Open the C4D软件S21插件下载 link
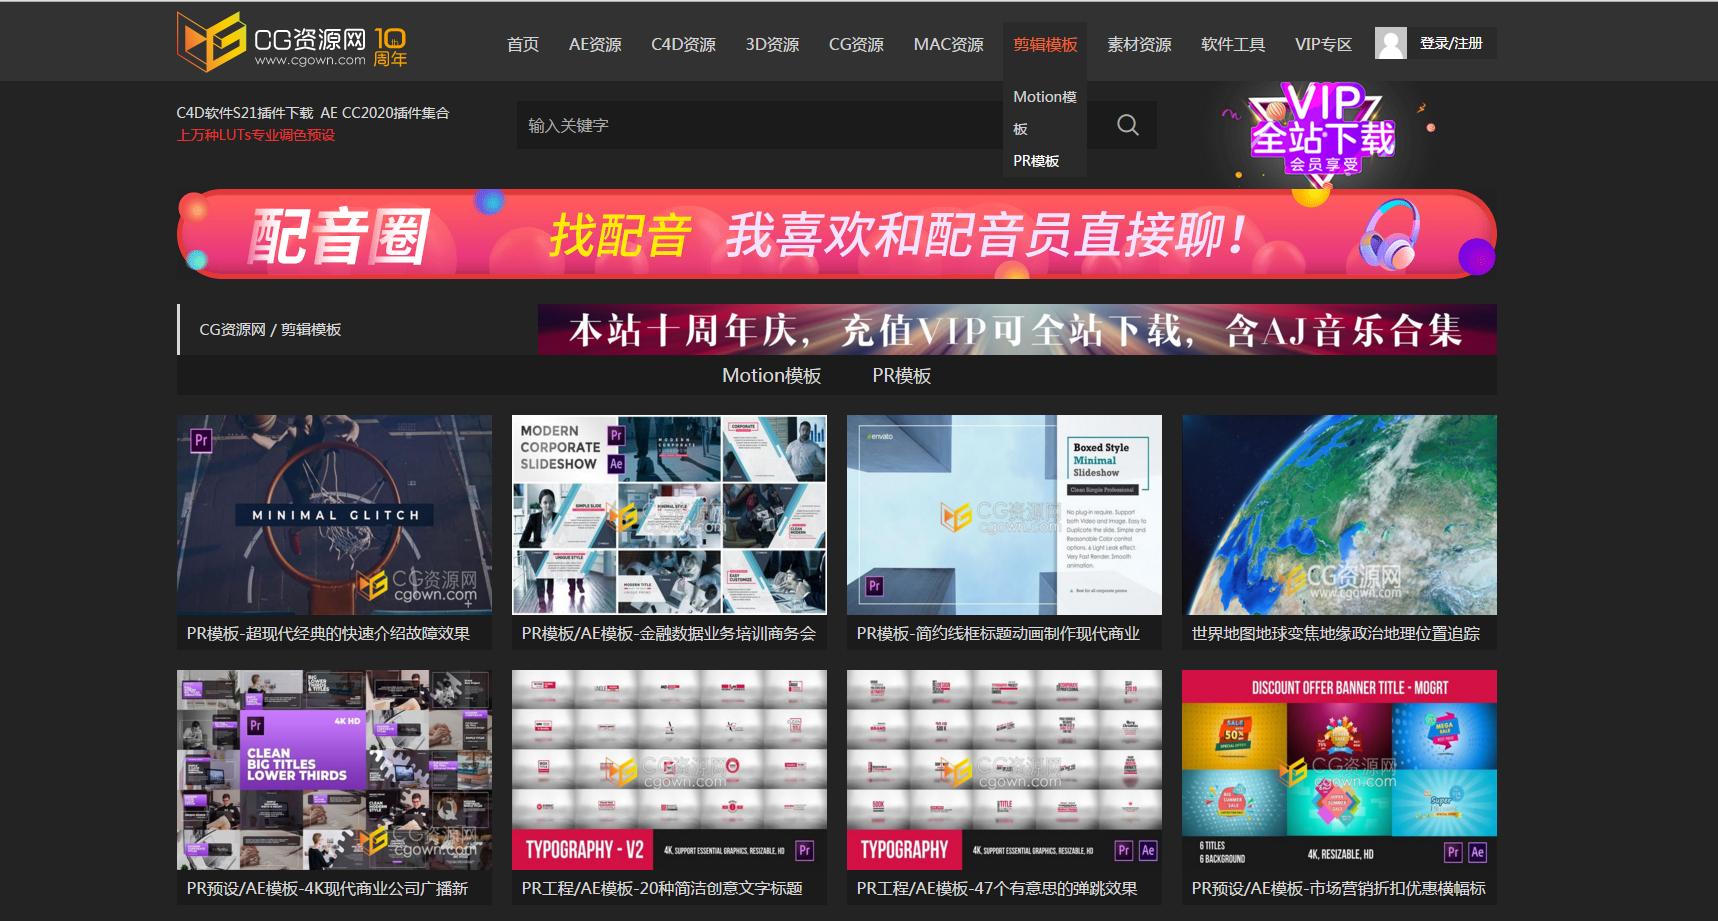Image resolution: width=1718 pixels, height=921 pixels. pyautogui.click(x=243, y=113)
